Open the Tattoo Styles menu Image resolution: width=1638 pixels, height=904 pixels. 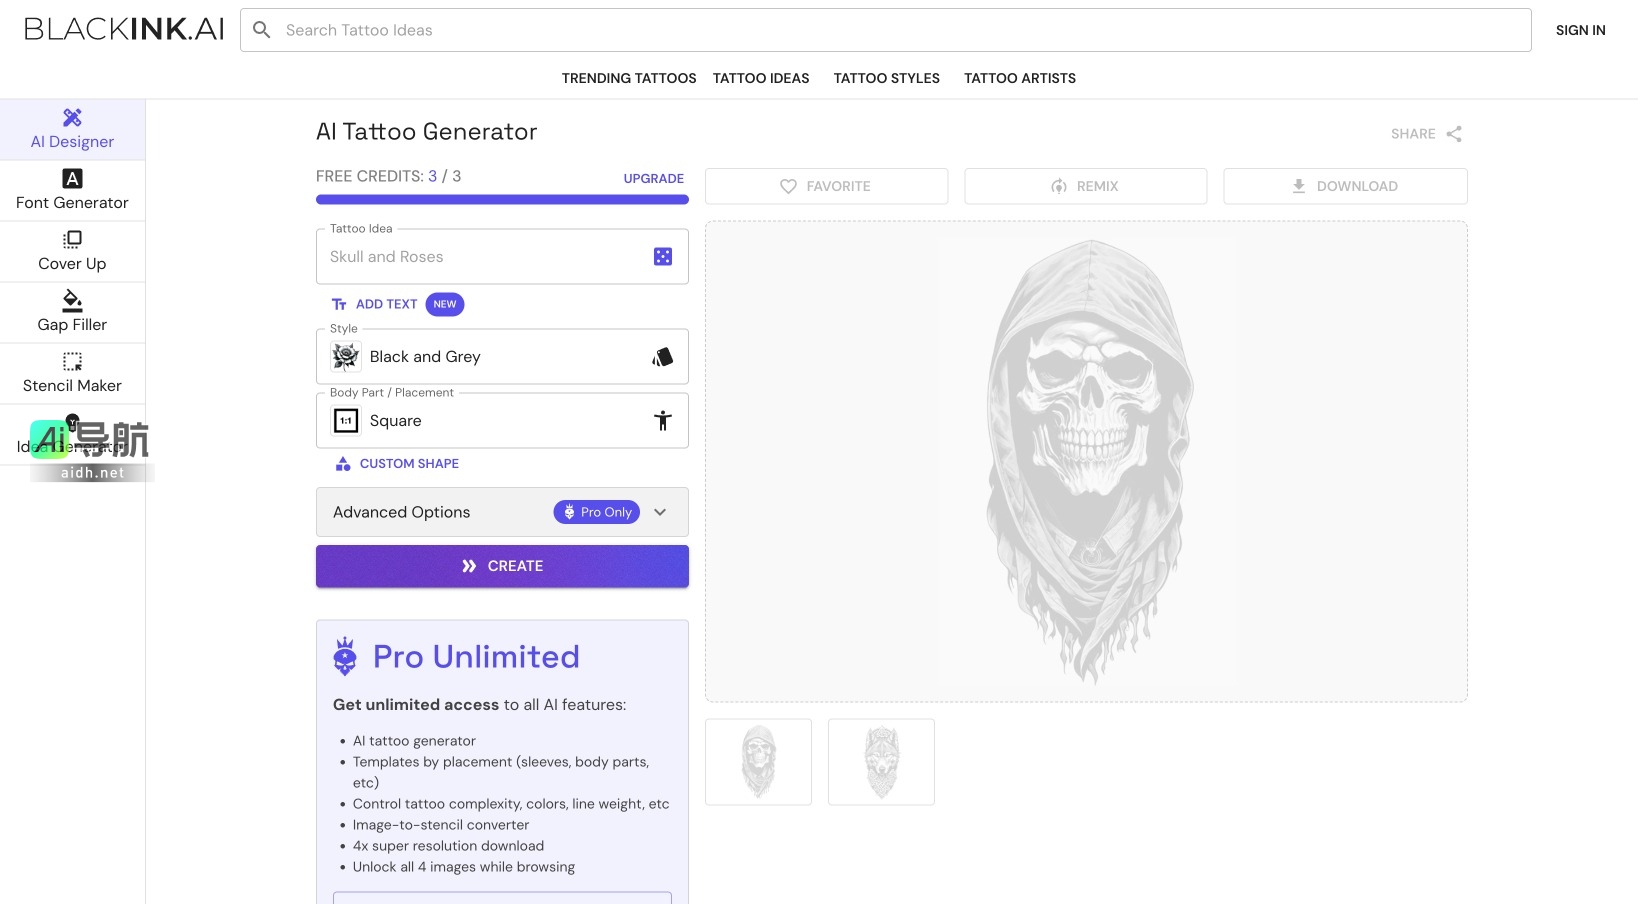pyautogui.click(x=886, y=78)
